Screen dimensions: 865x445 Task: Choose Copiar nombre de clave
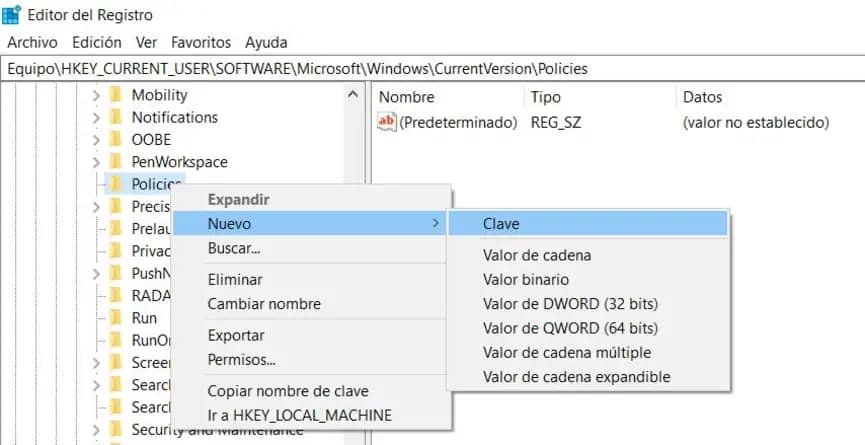pyautogui.click(x=311, y=391)
